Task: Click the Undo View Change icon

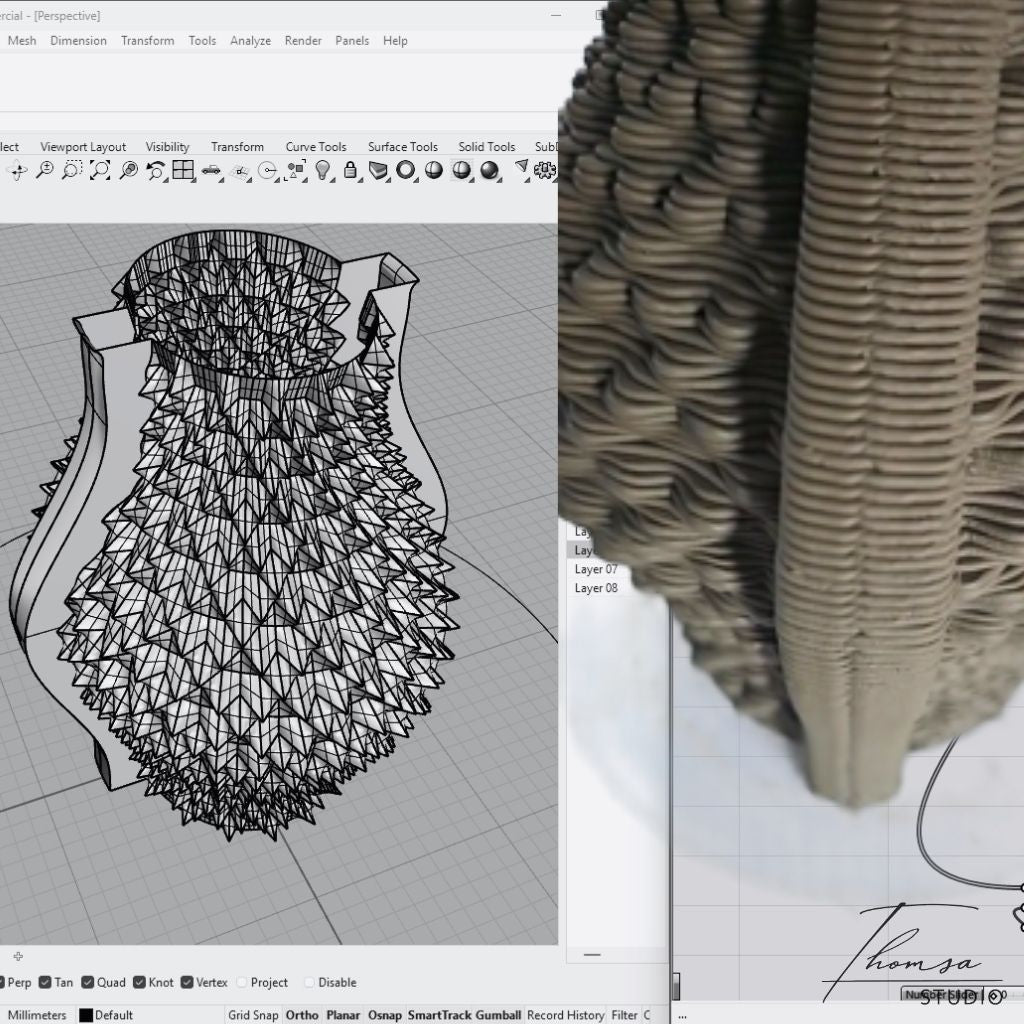Action: pos(156,171)
